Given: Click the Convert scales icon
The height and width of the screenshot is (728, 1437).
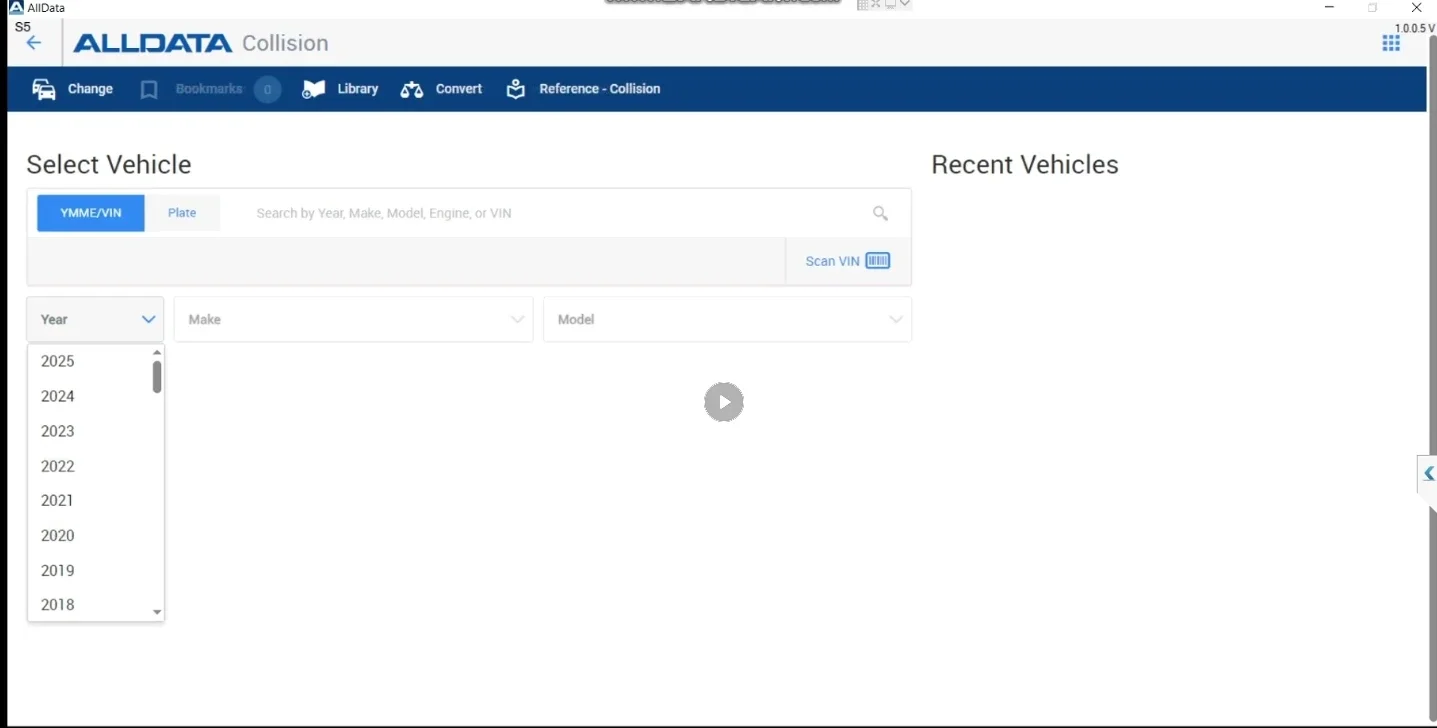Looking at the screenshot, I should coord(412,89).
